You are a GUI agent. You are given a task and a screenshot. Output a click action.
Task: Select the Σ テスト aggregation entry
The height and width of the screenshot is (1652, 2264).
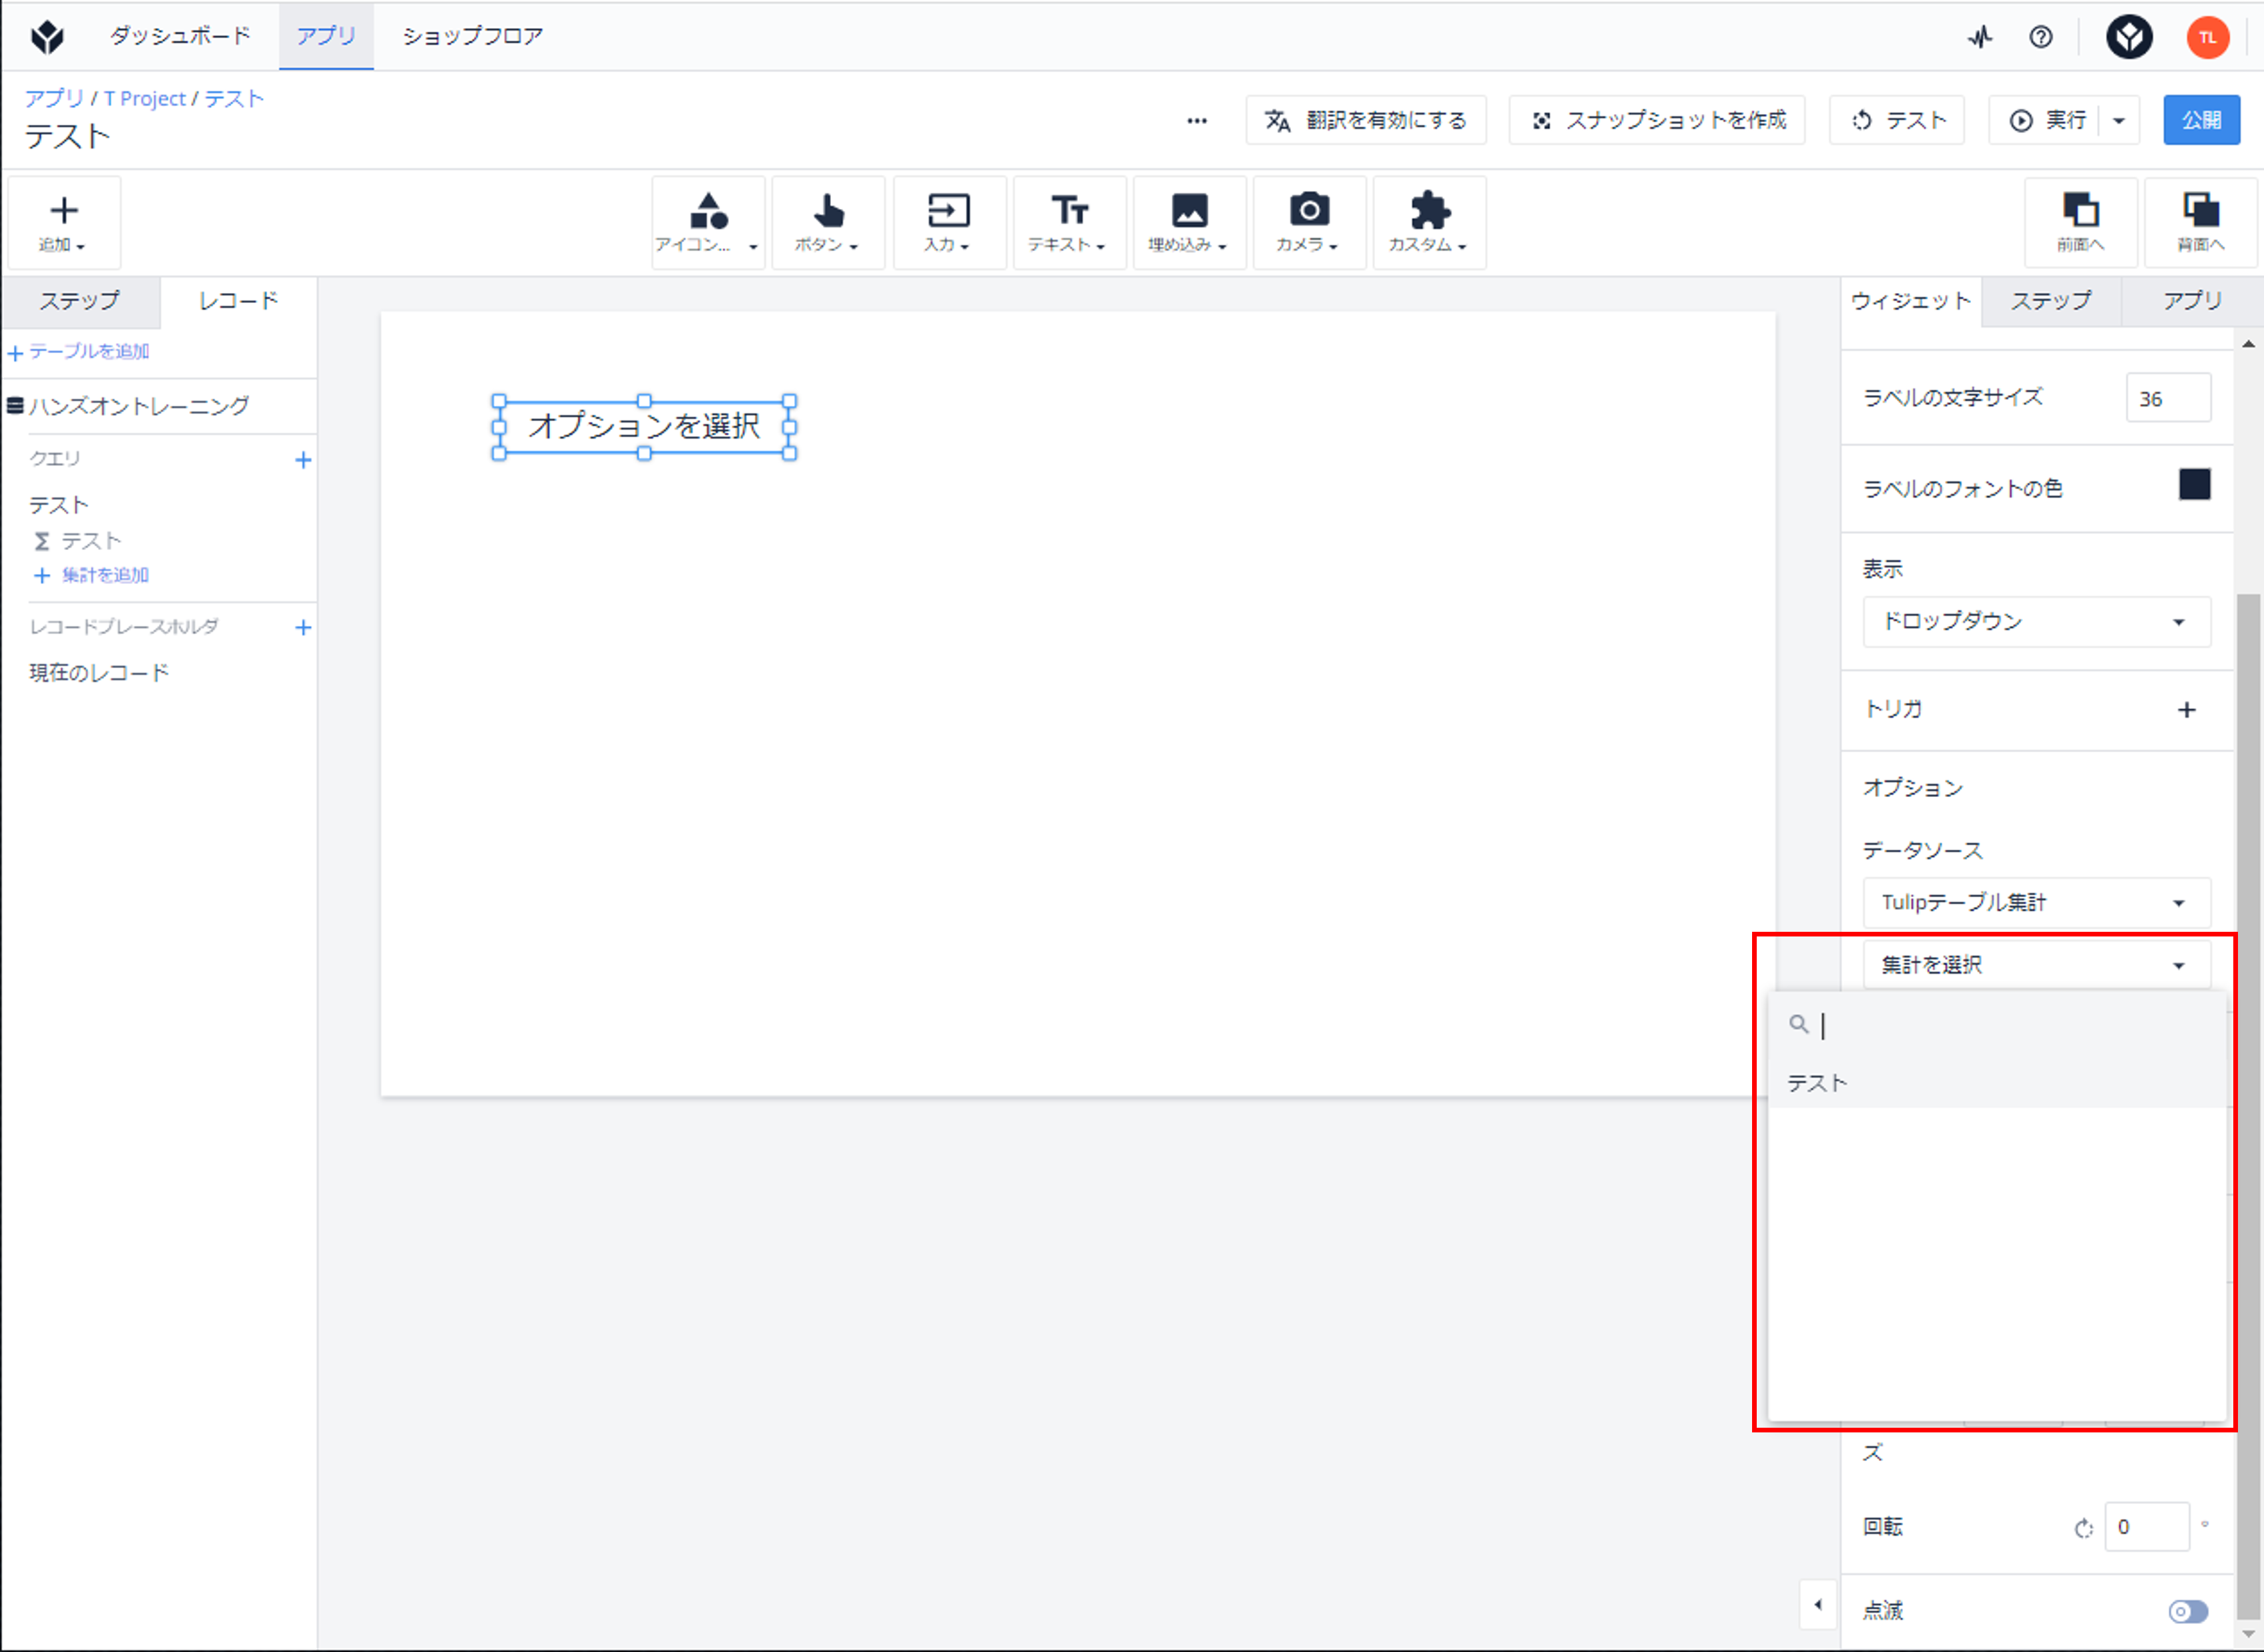(x=78, y=541)
